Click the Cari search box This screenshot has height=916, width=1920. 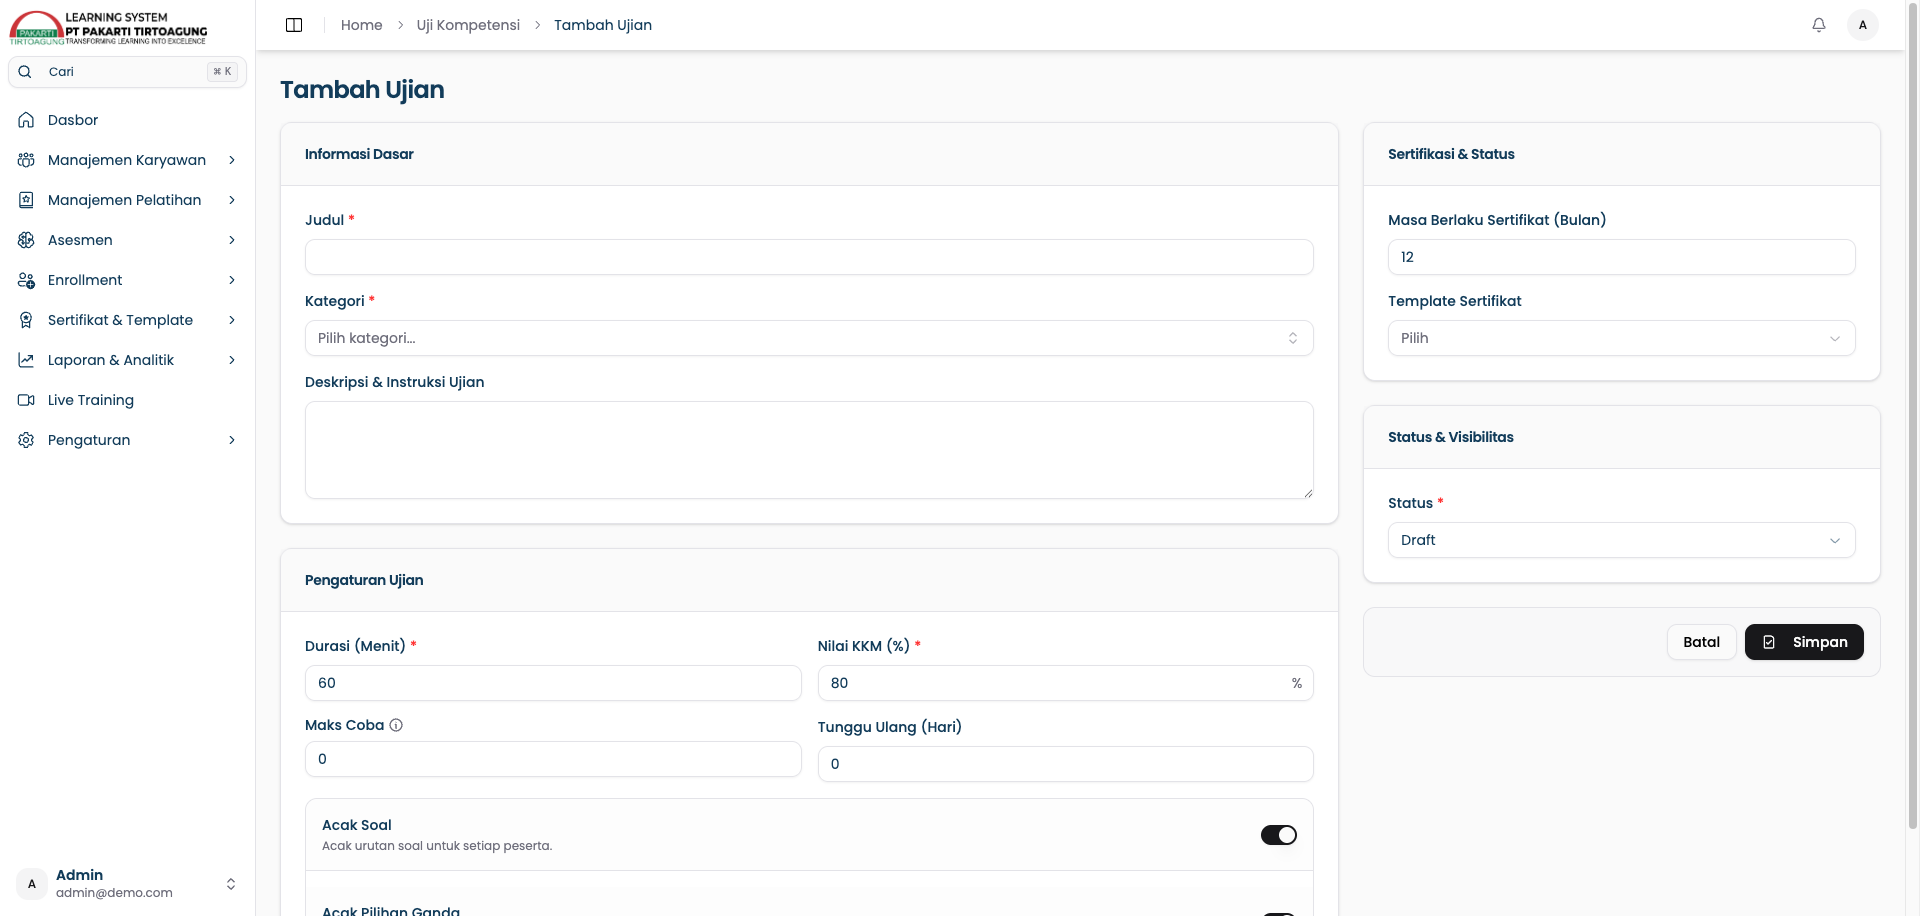click(x=128, y=72)
